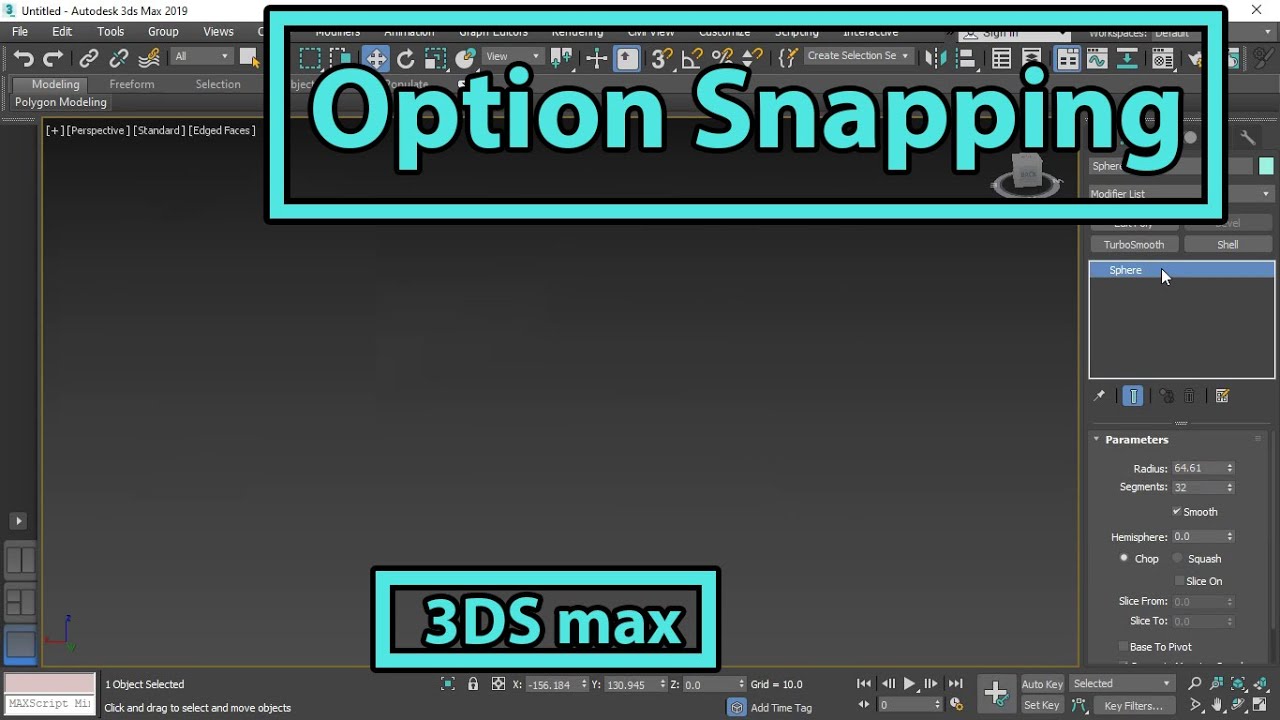Play the animation

coord(910,684)
